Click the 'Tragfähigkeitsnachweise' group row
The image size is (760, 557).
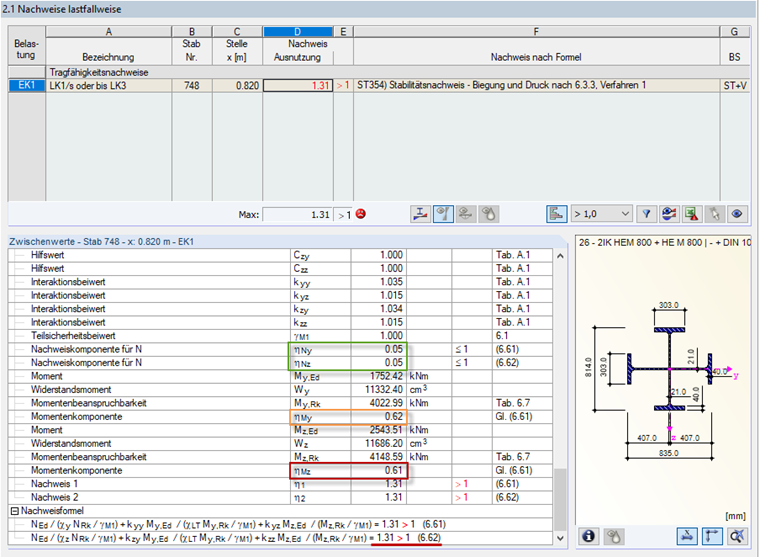click(x=397, y=72)
